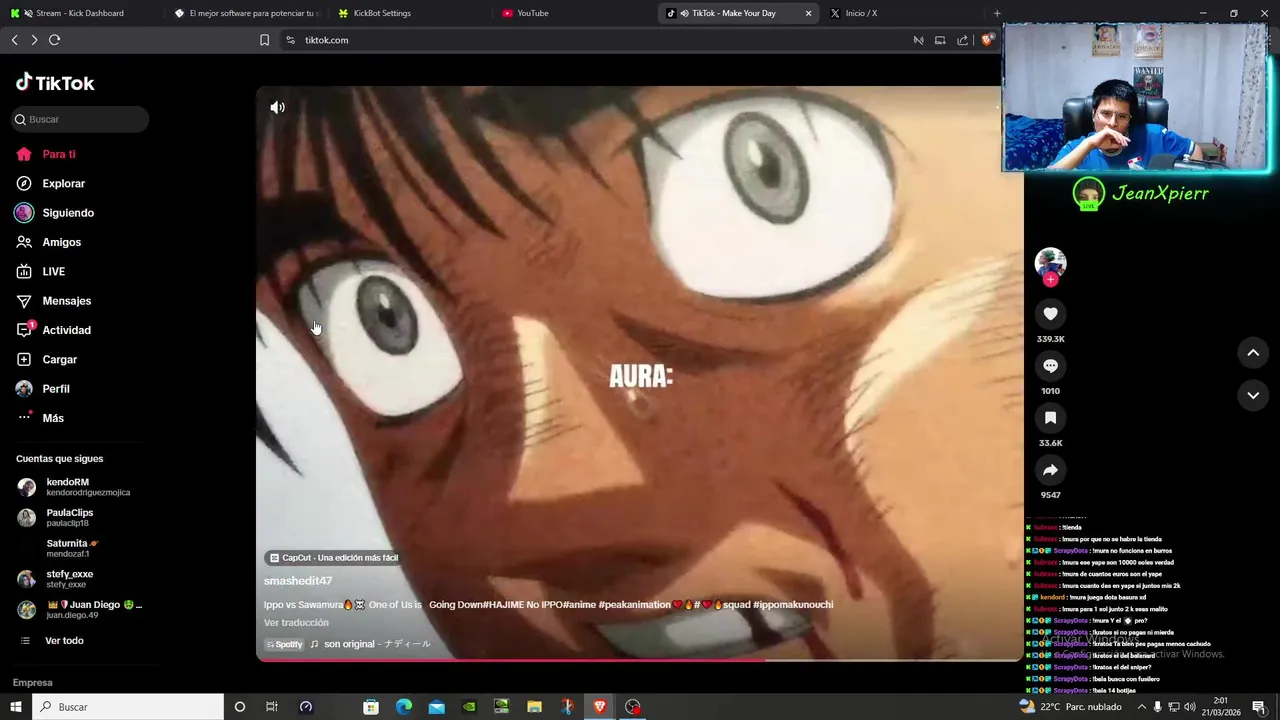Open Actividad notifications
This screenshot has width=1280, height=720.
66,330
